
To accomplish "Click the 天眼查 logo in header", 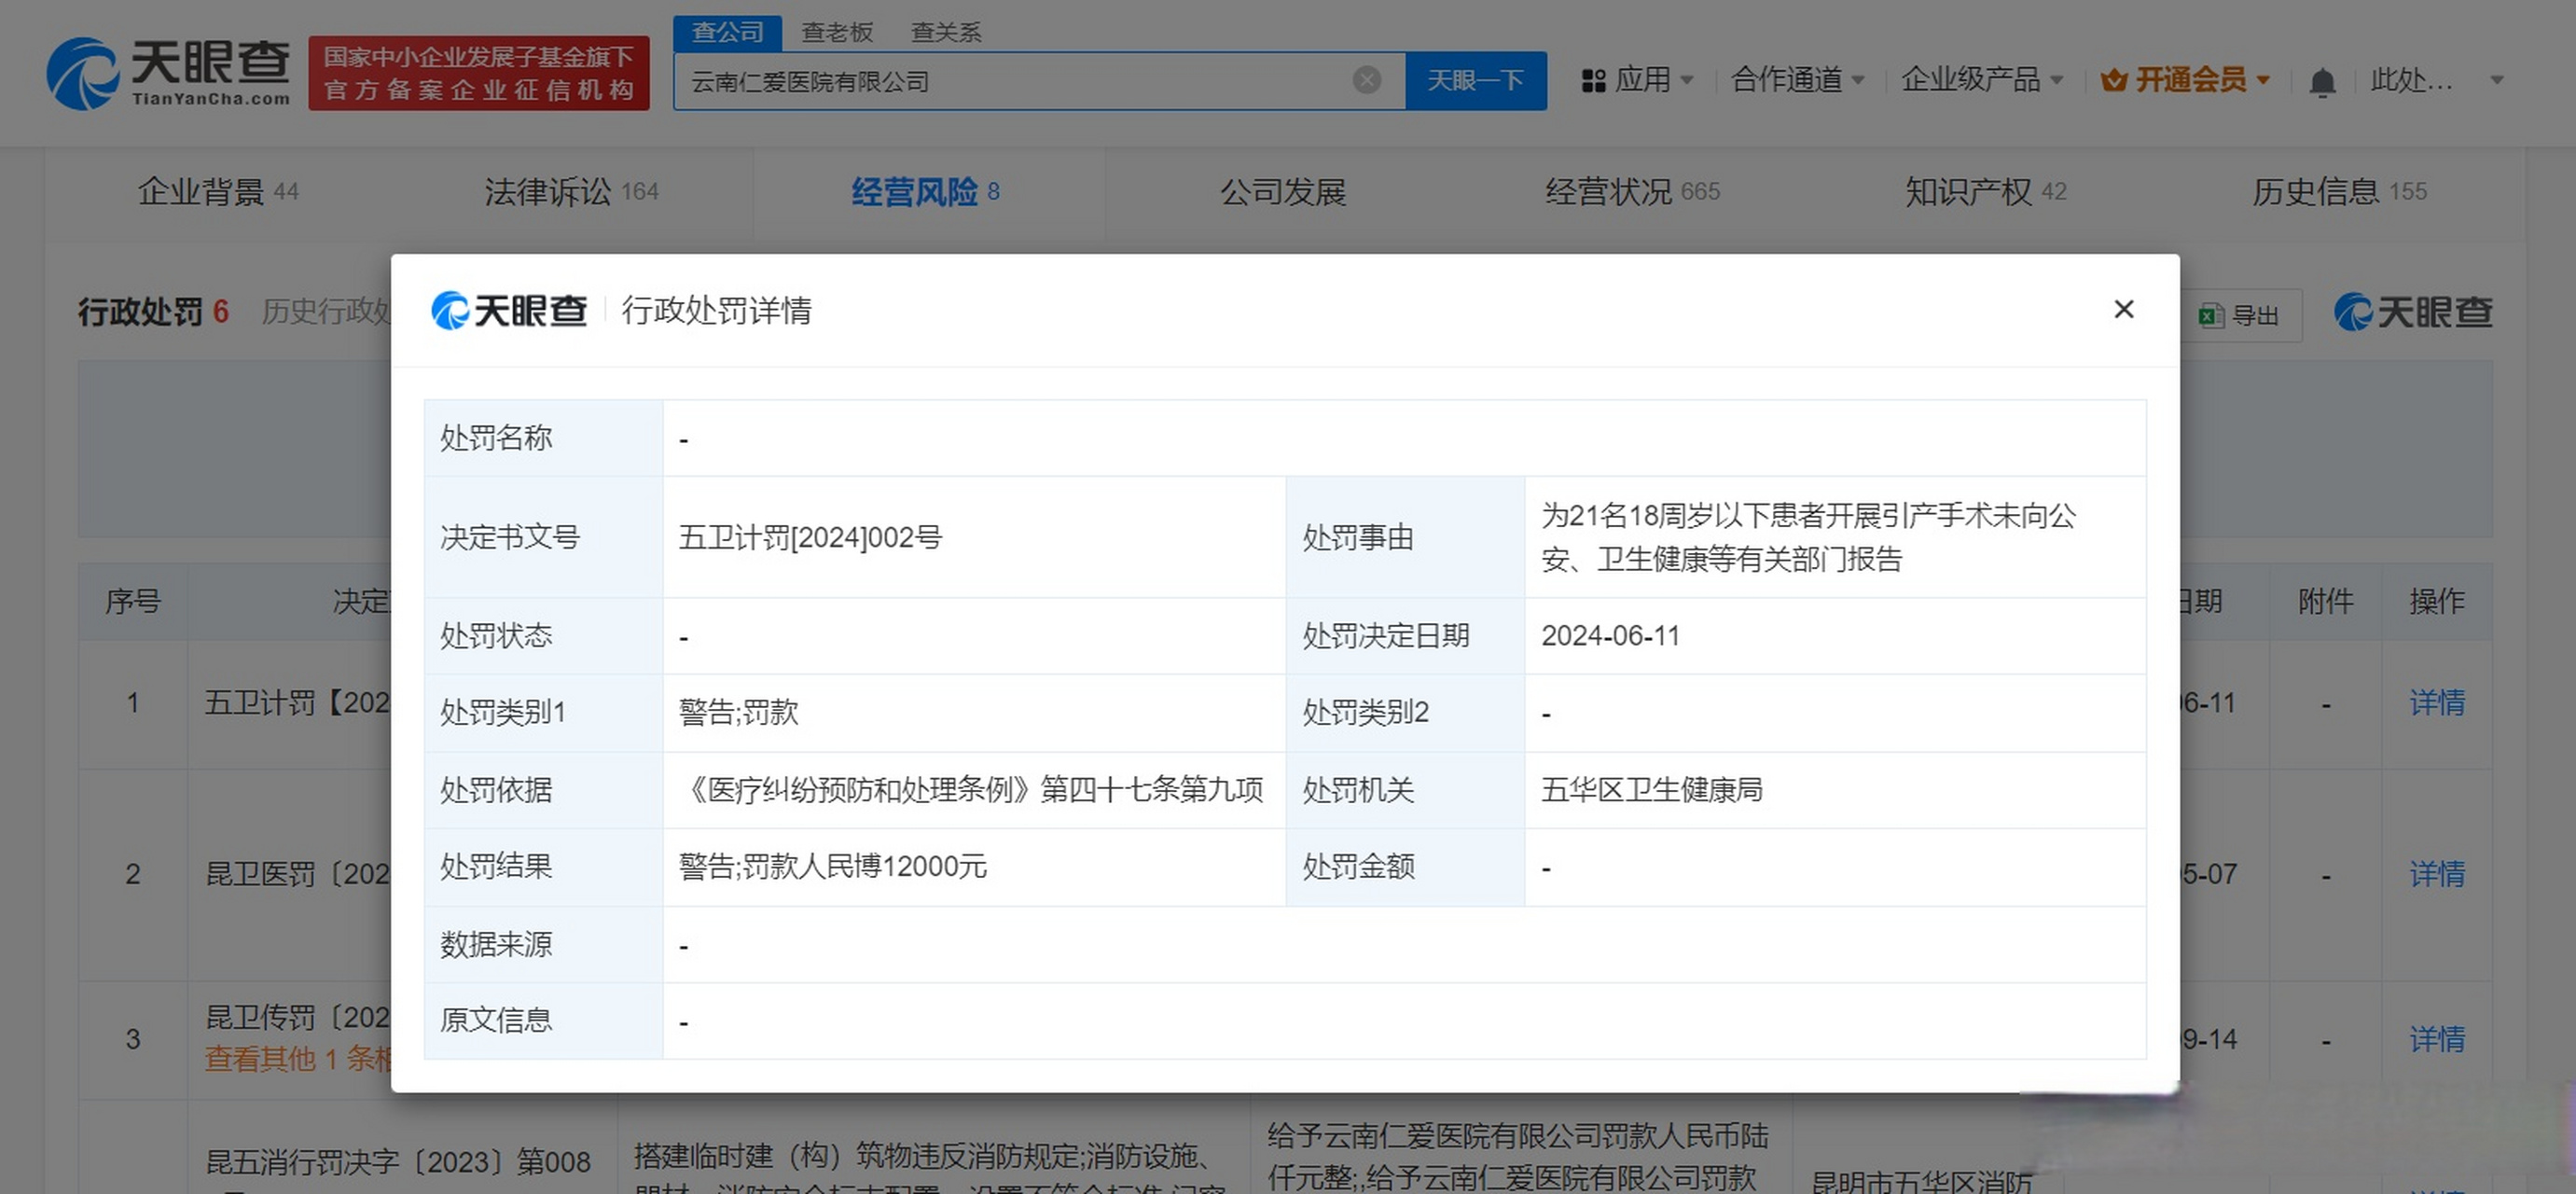I will click(x=169, y=73).
